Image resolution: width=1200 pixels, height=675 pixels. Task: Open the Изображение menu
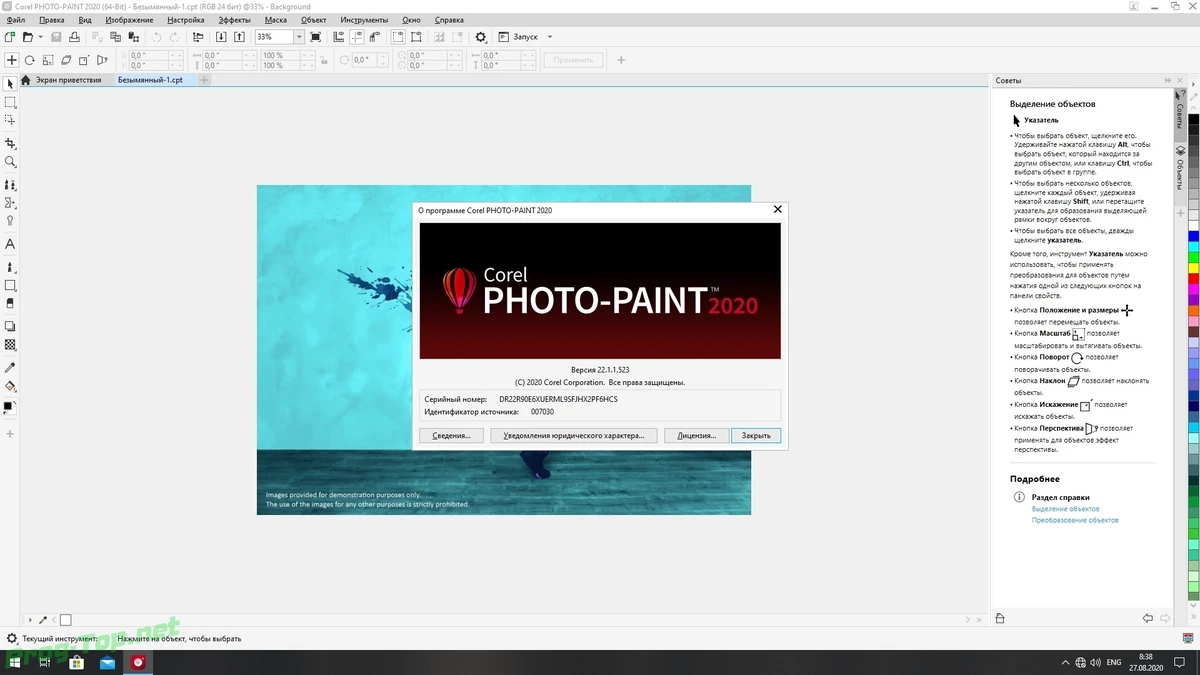[129, 20]
